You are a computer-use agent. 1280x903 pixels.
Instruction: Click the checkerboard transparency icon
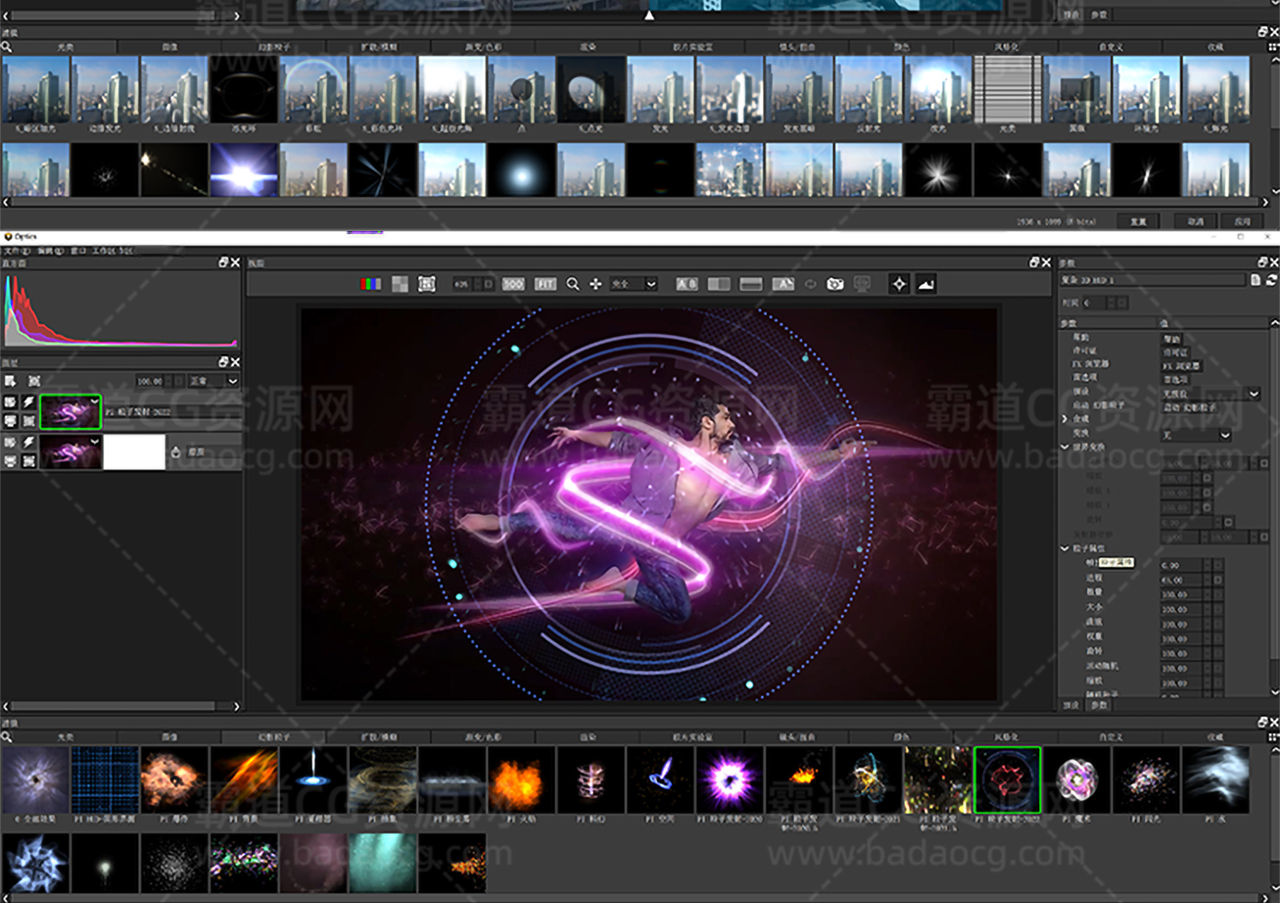pyautogui.click(x=399, y=284)
